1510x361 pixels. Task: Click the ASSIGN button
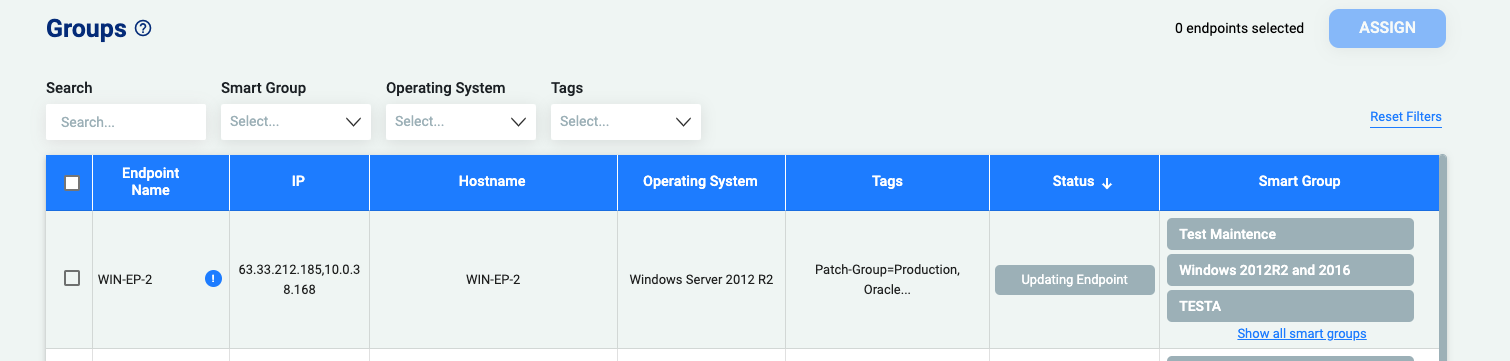pyautogui.click(x=1387, y=28)
